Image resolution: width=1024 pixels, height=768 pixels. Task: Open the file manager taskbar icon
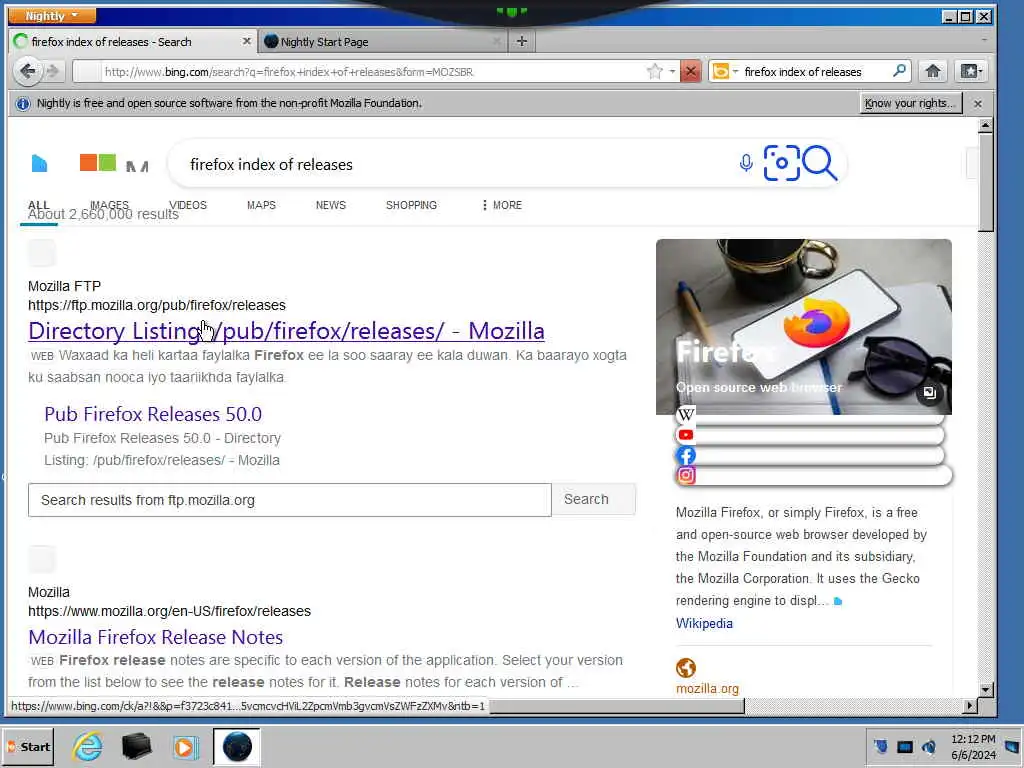(136, 746)
